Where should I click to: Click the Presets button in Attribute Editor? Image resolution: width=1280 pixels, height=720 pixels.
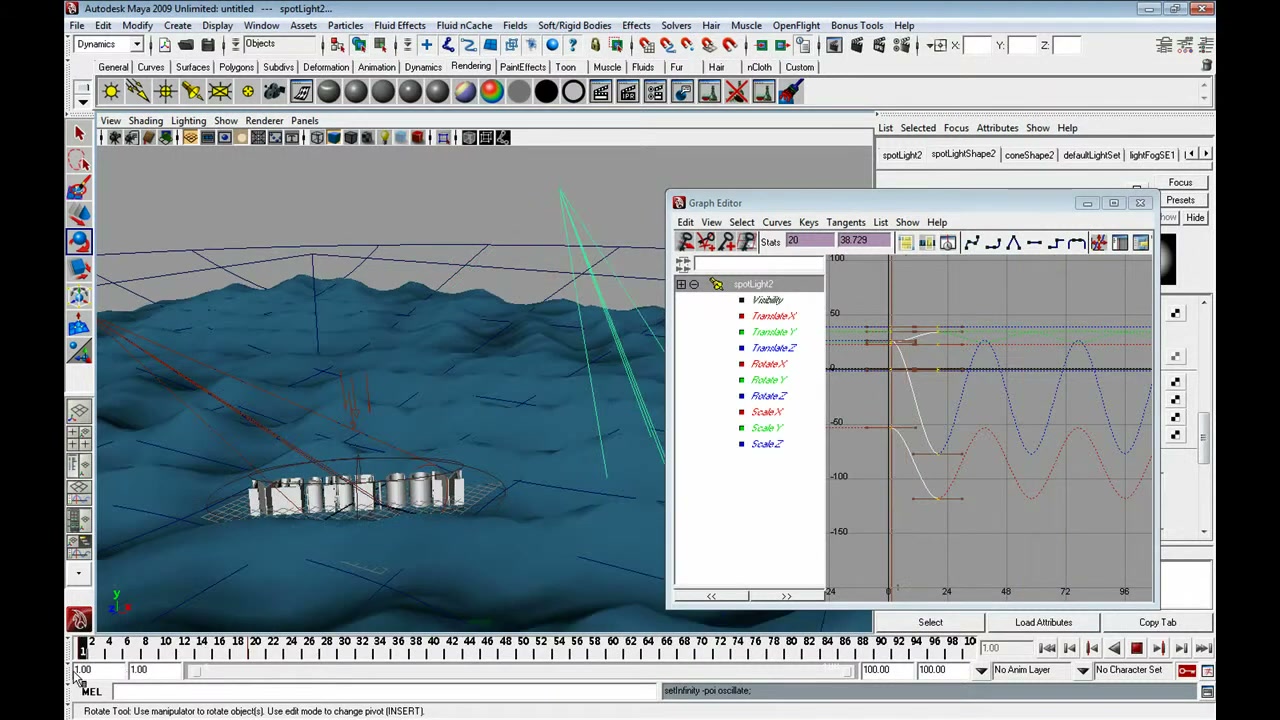(1180, 200)
